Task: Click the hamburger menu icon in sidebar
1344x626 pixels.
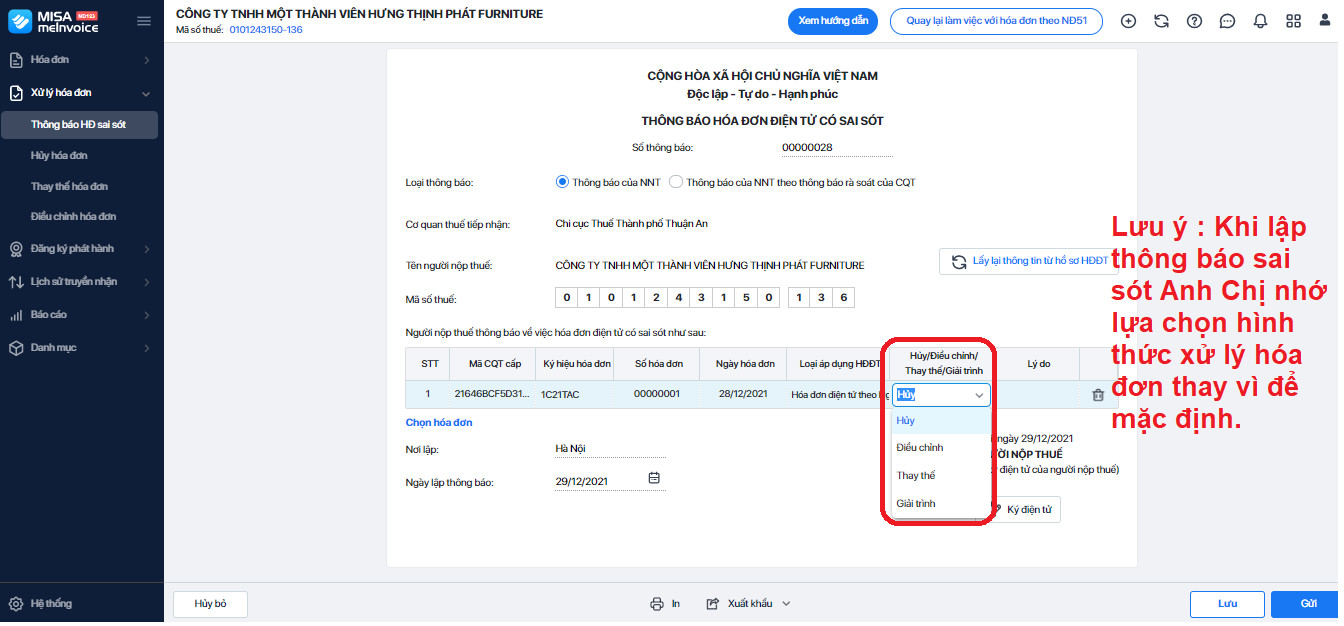Action: 144,21
